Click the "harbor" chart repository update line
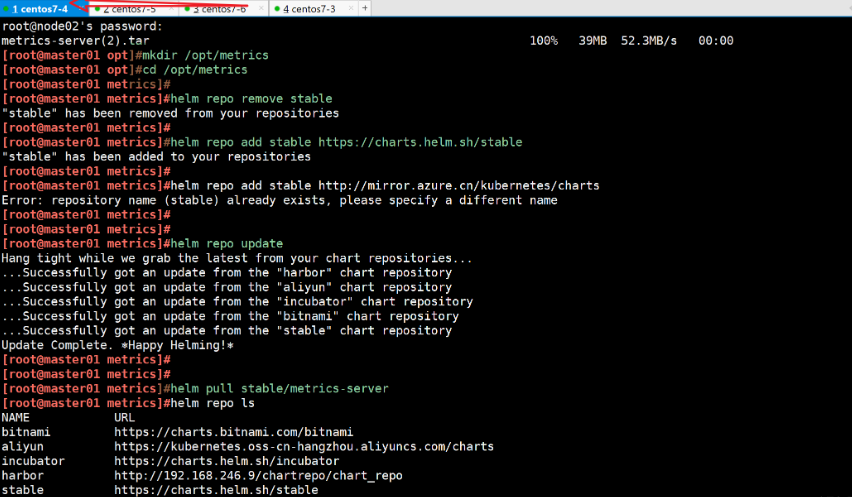This screenshot has height=497, width=852. [x=227, y=273]
